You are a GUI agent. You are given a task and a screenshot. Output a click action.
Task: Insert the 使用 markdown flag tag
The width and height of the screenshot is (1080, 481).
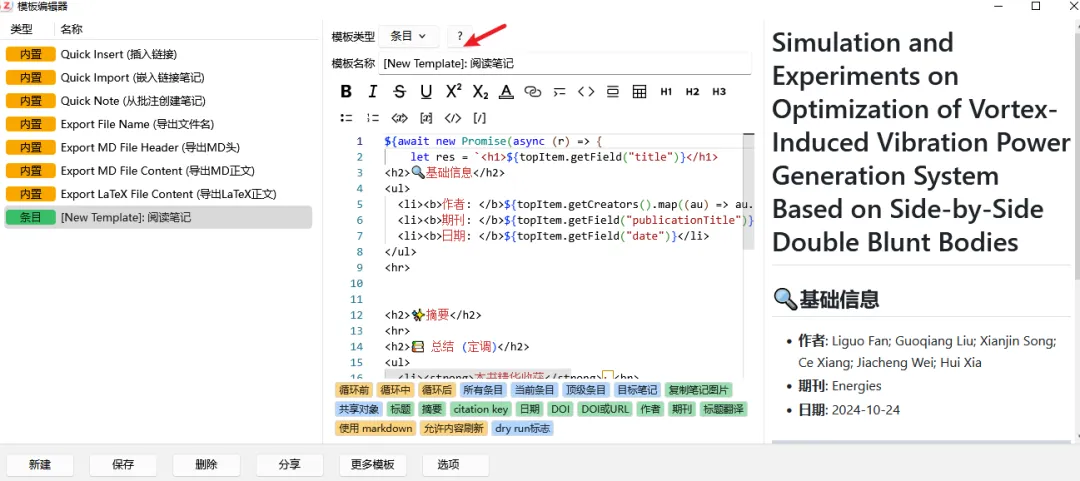point(376,429)
